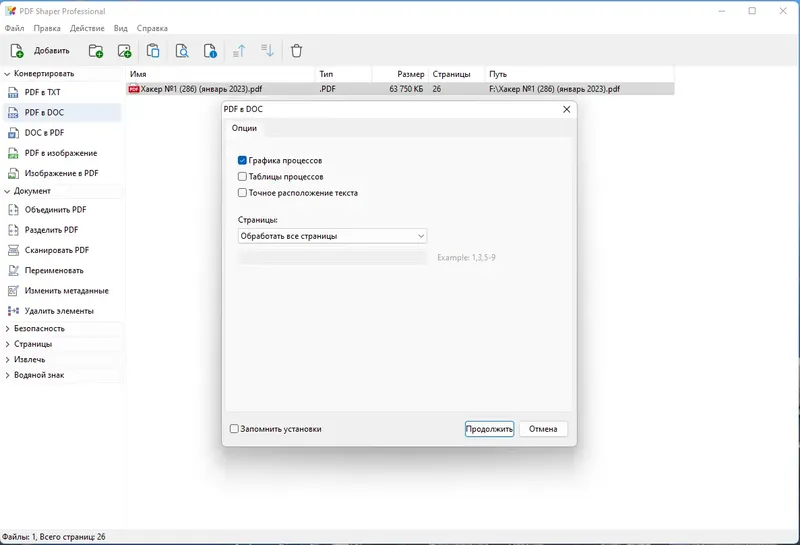Click the Добавить text label
The width and height of the screenshot is (800, 545).
click(x=52, y=51)
